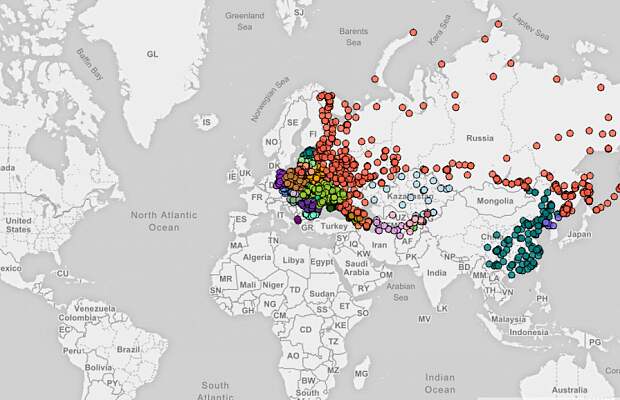This screenshot has width=620, height=400.
Task: Select the Turkey country label
Action: point(334,226)
